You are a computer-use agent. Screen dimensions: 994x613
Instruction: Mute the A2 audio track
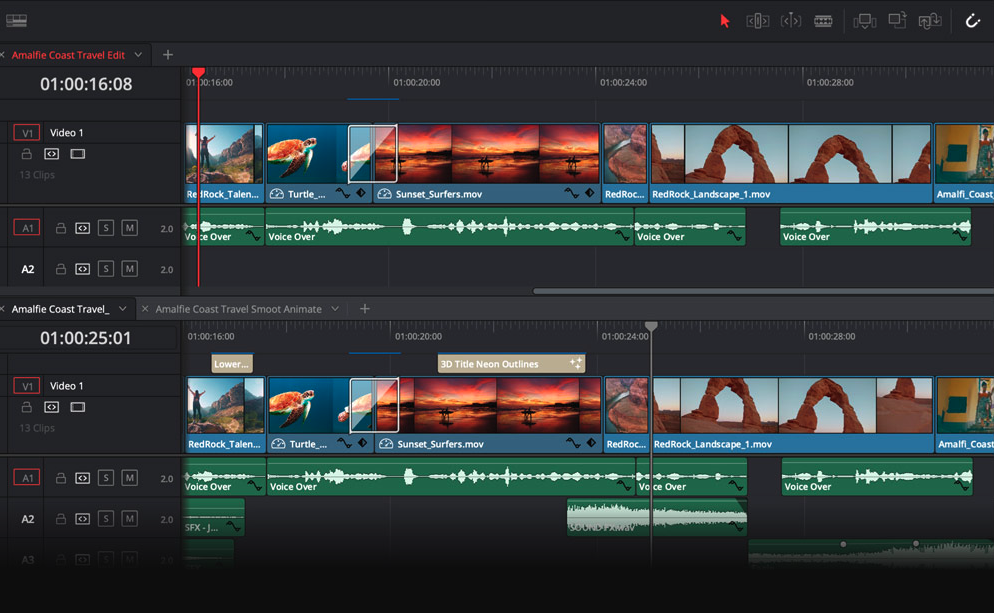(x=129, y=268)
